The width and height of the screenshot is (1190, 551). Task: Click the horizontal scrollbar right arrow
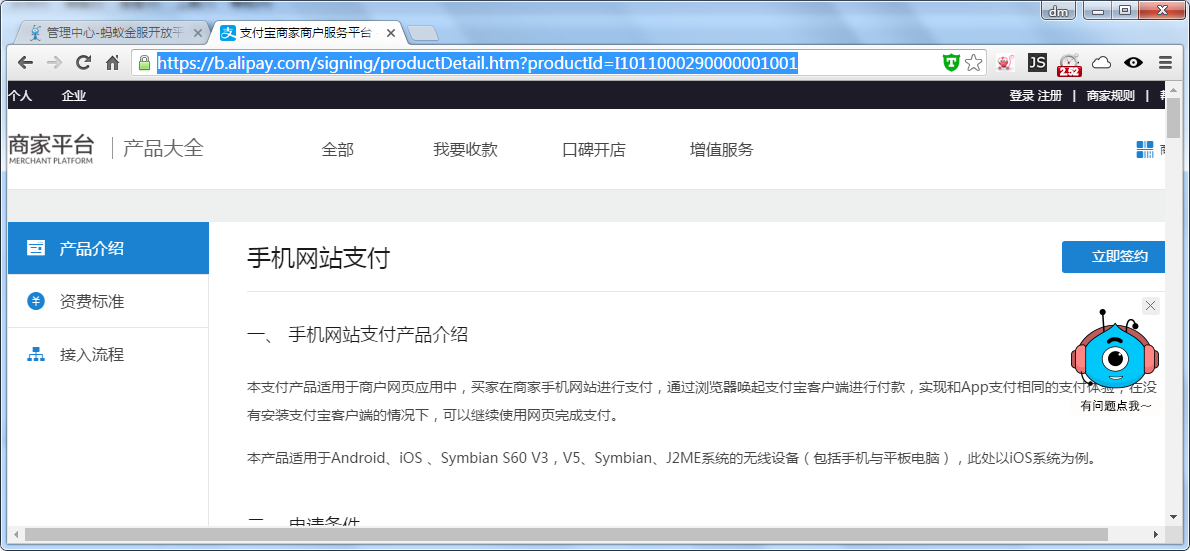click(x=1155, y=534)
